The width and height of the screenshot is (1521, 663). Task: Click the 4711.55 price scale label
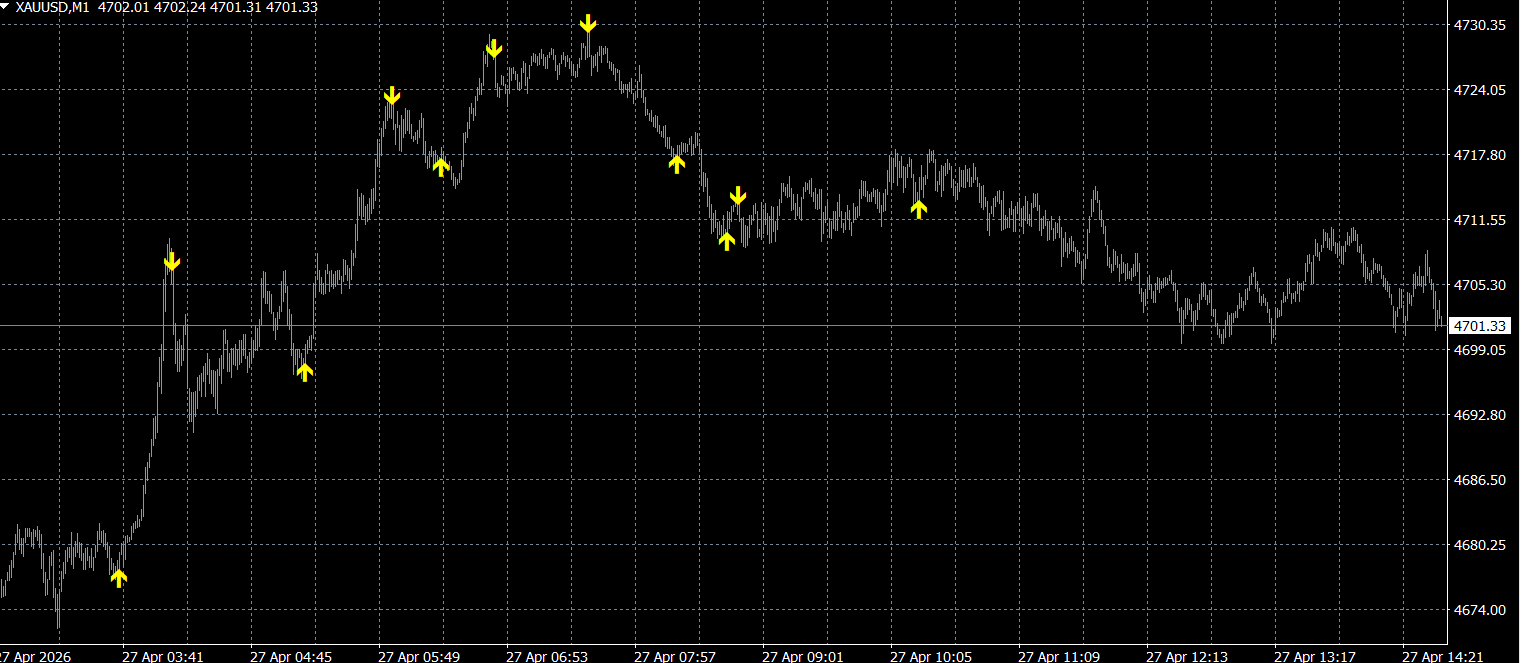tap(1479, 220)
